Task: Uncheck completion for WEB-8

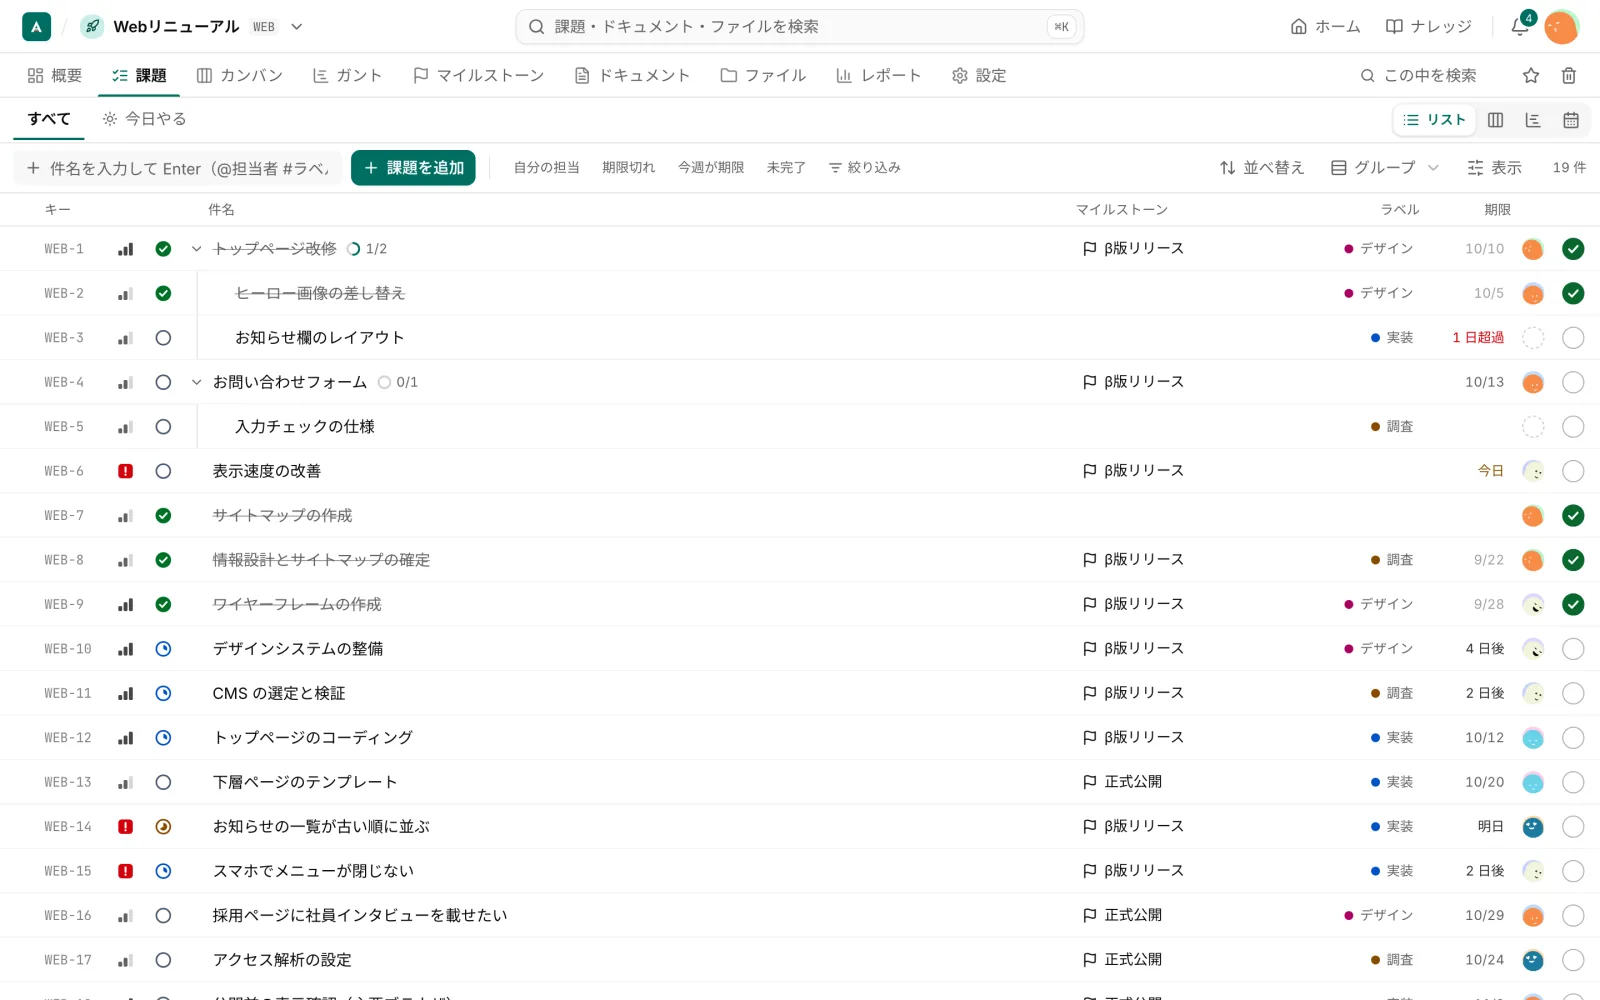Action: 1573,560
